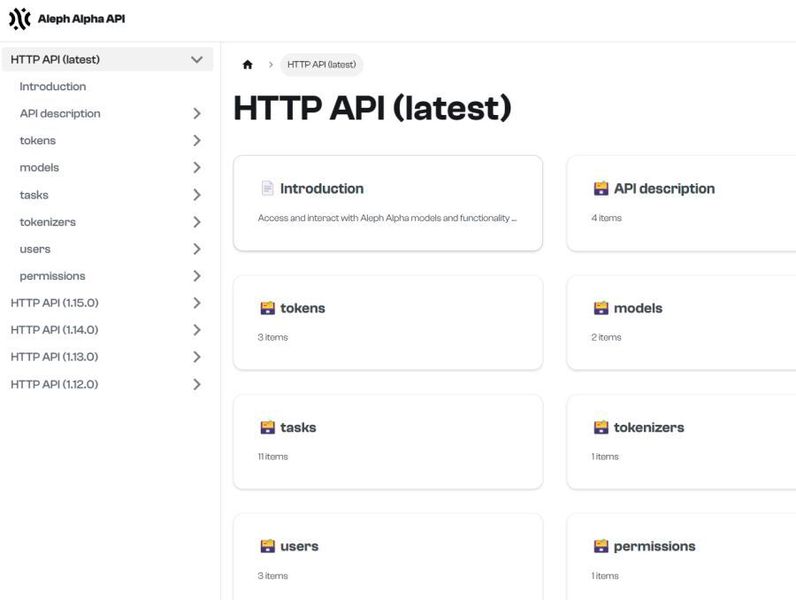Viewport: 796px width, 600px height.
Task: Click '11 items' under tasks card
Action: coord(273,456)
